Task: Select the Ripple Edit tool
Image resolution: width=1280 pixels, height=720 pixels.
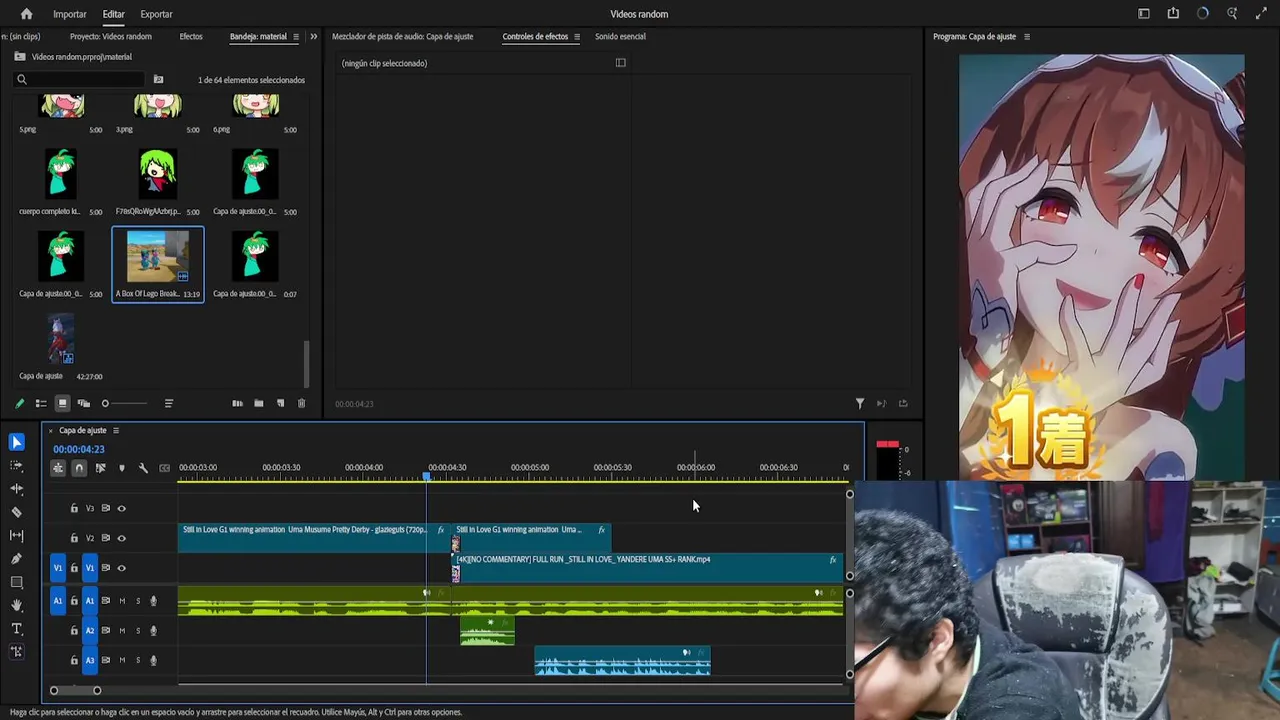Action: click(x=16, y=489)
